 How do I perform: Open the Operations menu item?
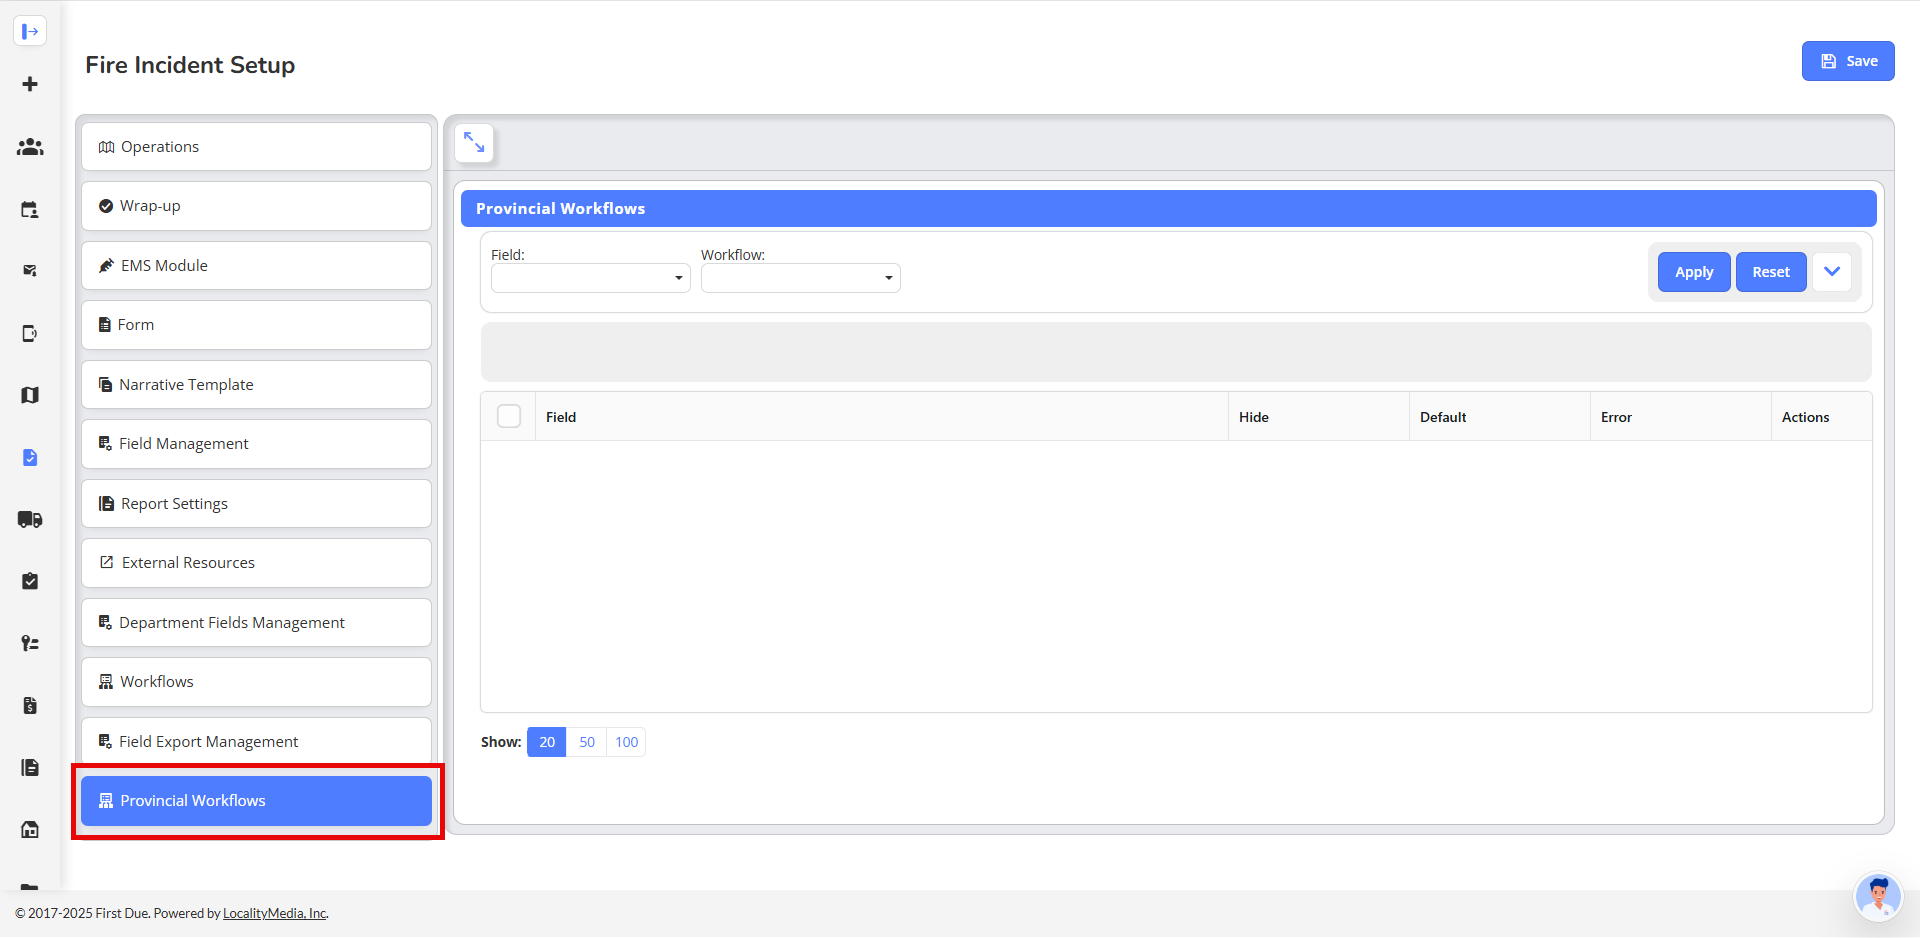pyautogui.click(x=256, y=147)
